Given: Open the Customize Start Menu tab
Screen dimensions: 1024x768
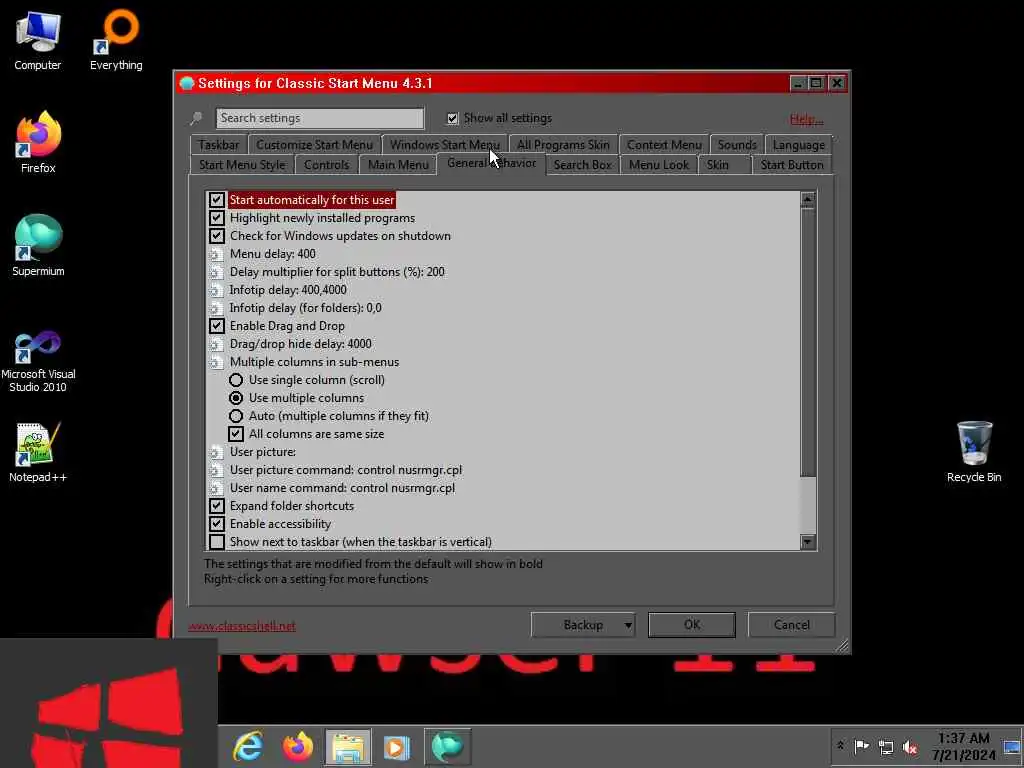Looking at the screenshot, I should (x=314, y=145).
